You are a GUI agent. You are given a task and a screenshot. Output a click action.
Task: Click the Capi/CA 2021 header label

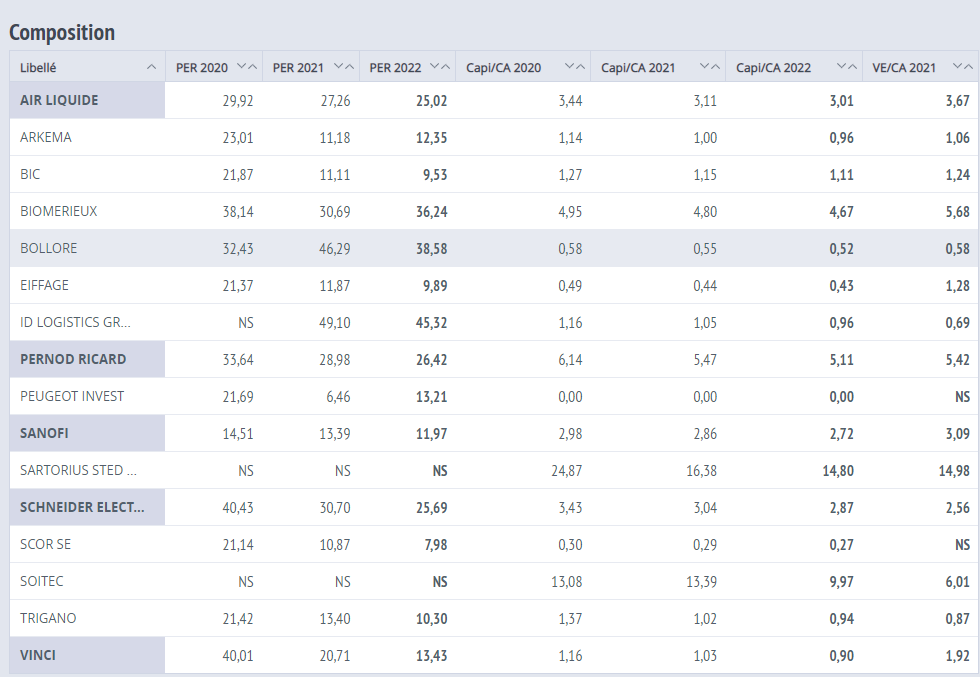(638, 68)
